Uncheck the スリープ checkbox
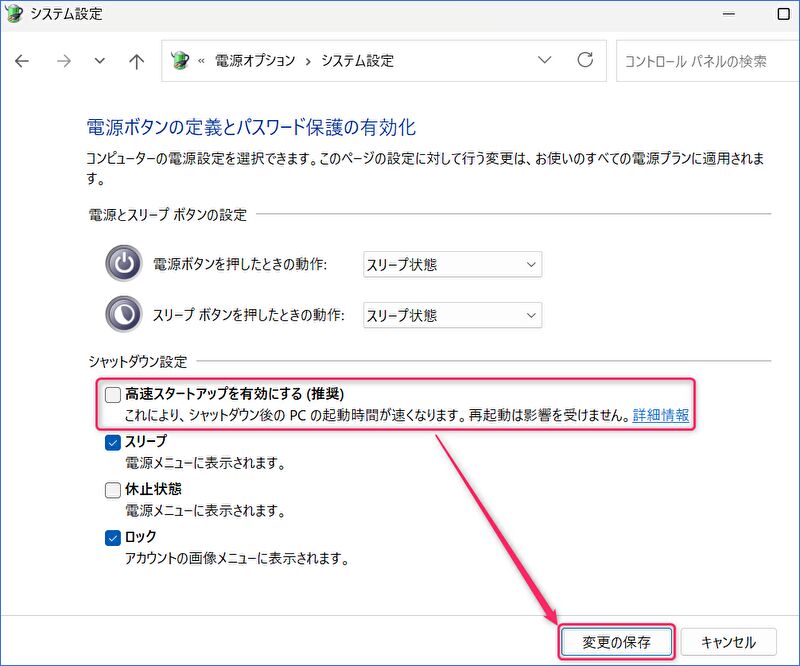The height and width of the screenshot is (666, 800). coord(113,443)
